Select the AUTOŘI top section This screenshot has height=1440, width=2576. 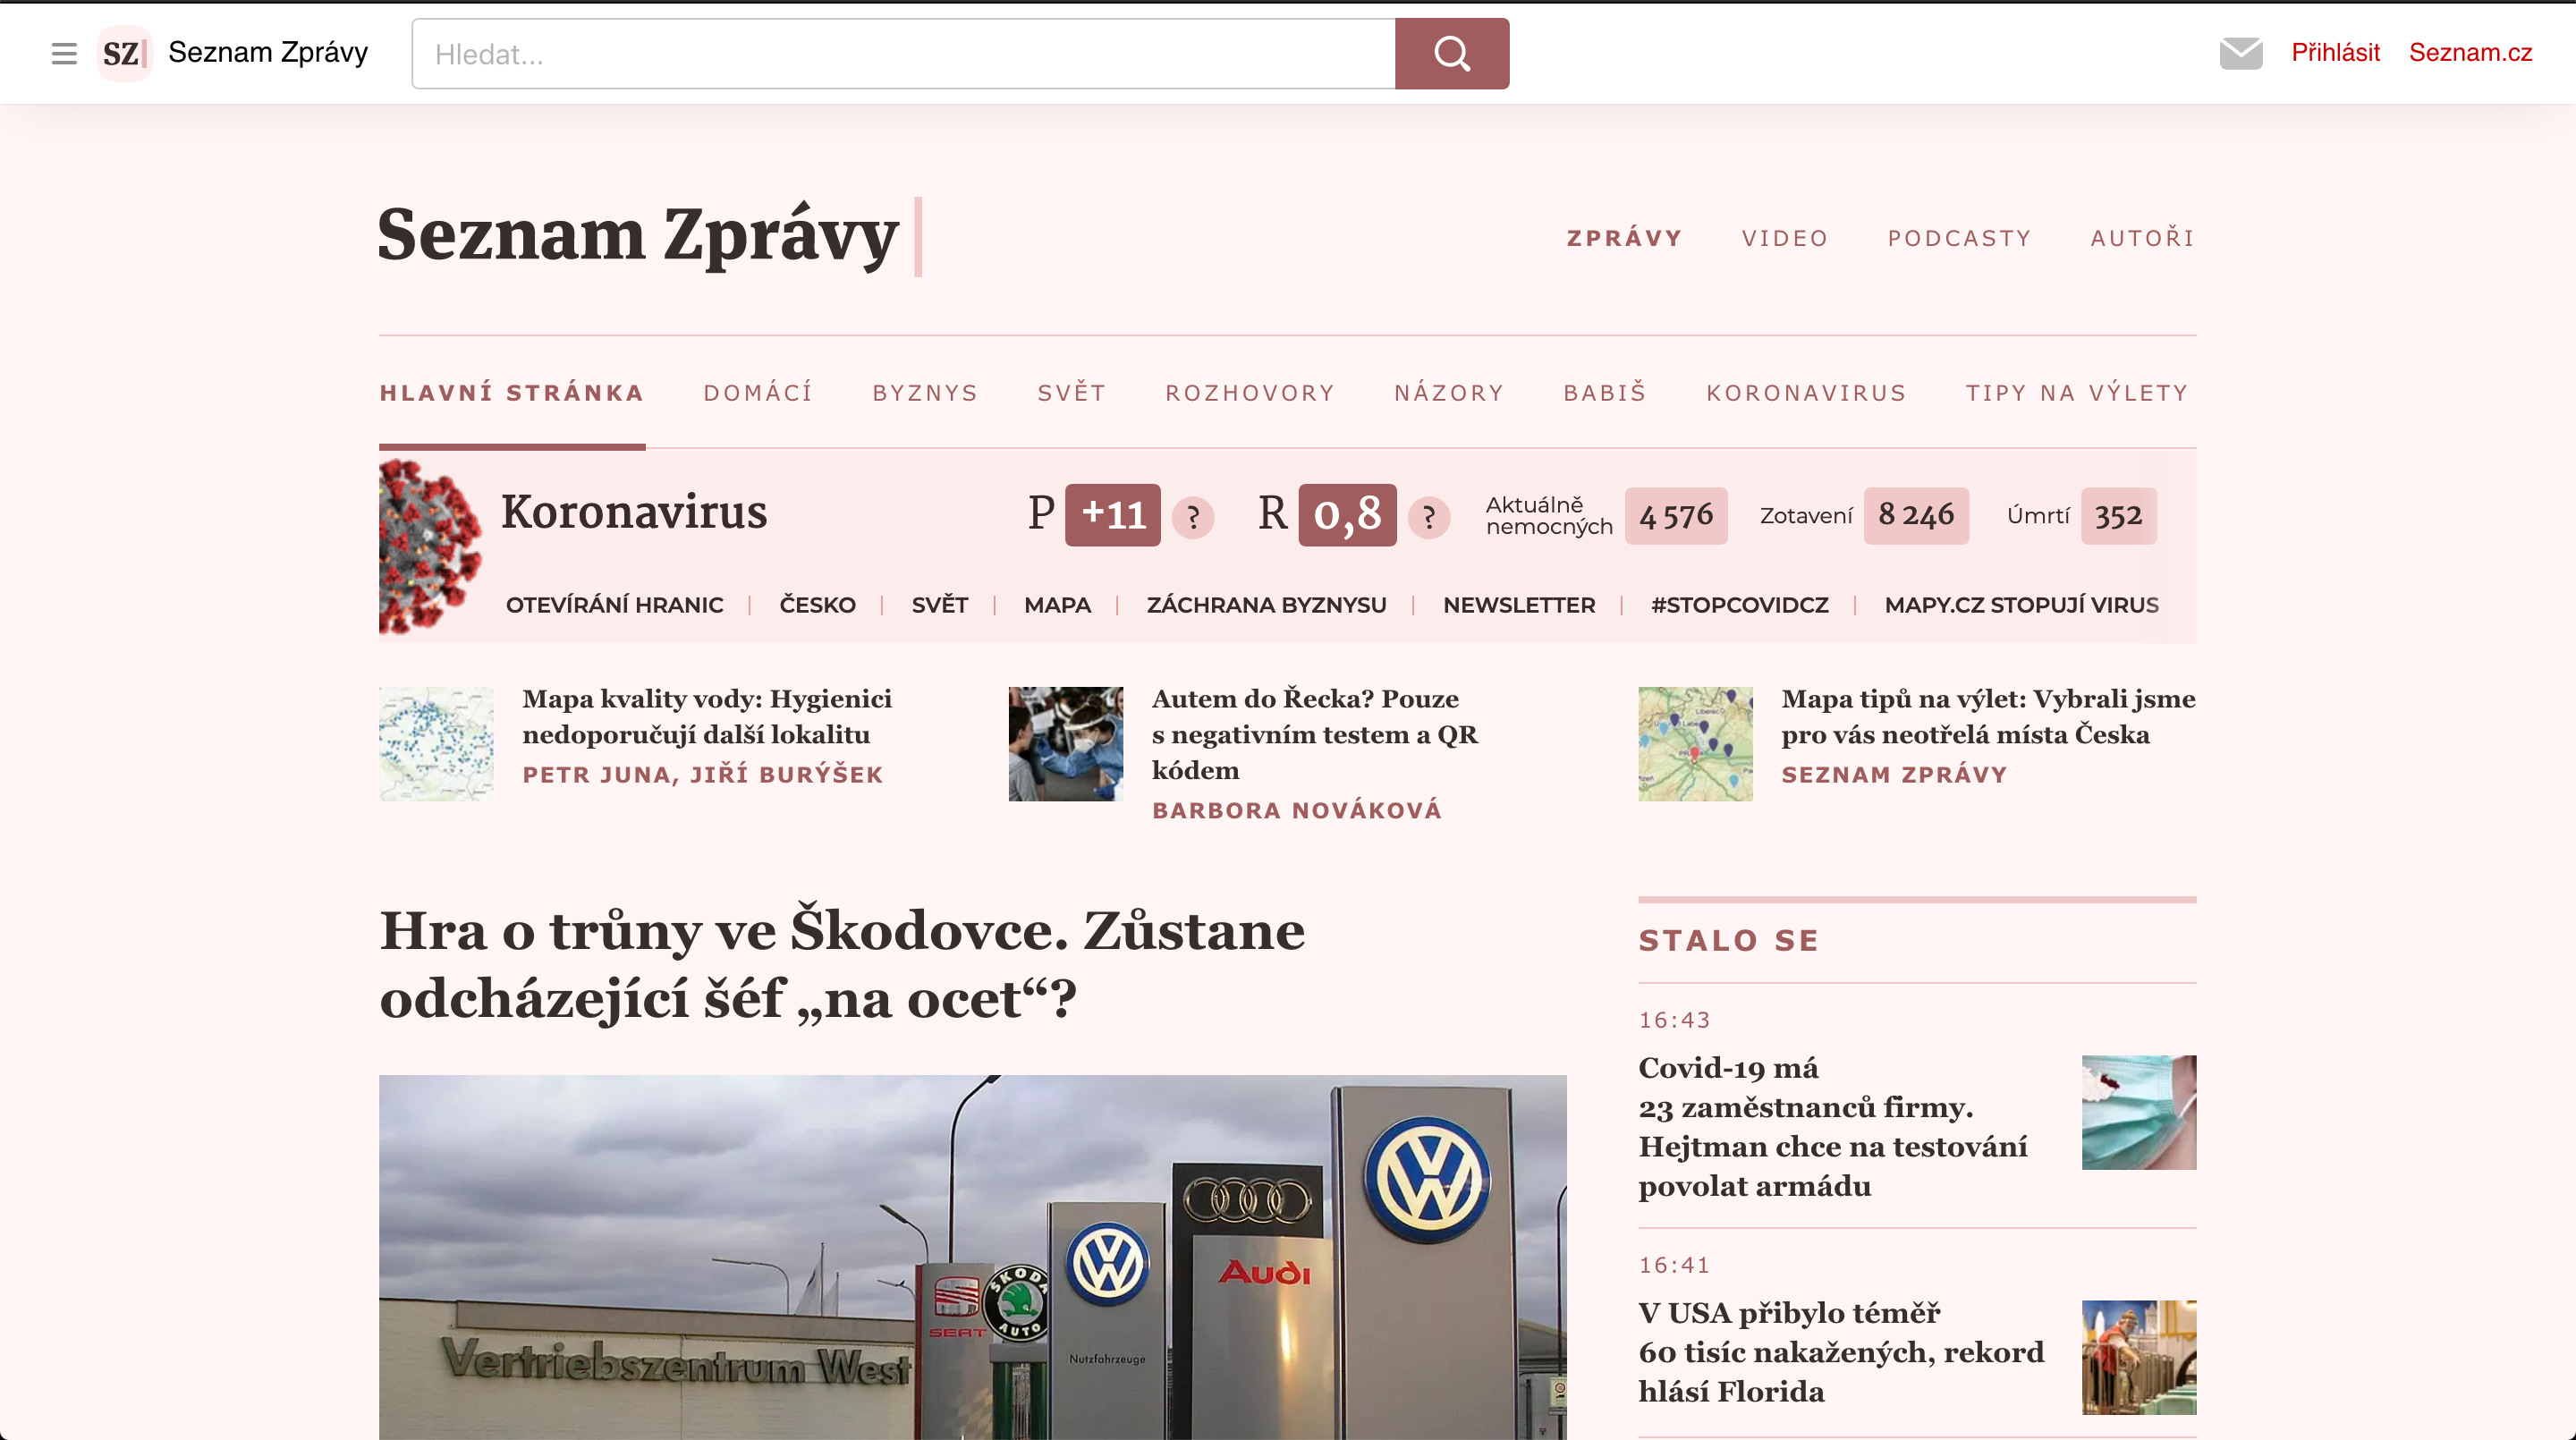[x=2142, y=238]
